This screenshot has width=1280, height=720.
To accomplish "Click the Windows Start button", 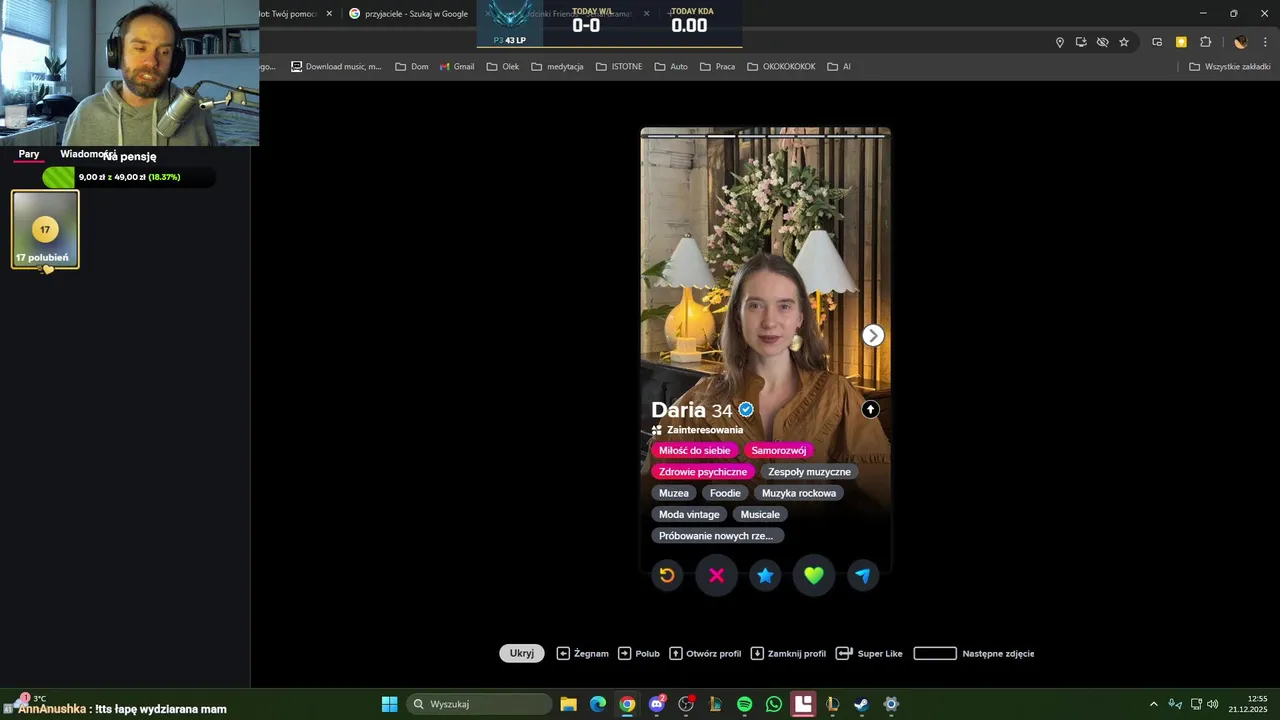I will tap(390, 704).
